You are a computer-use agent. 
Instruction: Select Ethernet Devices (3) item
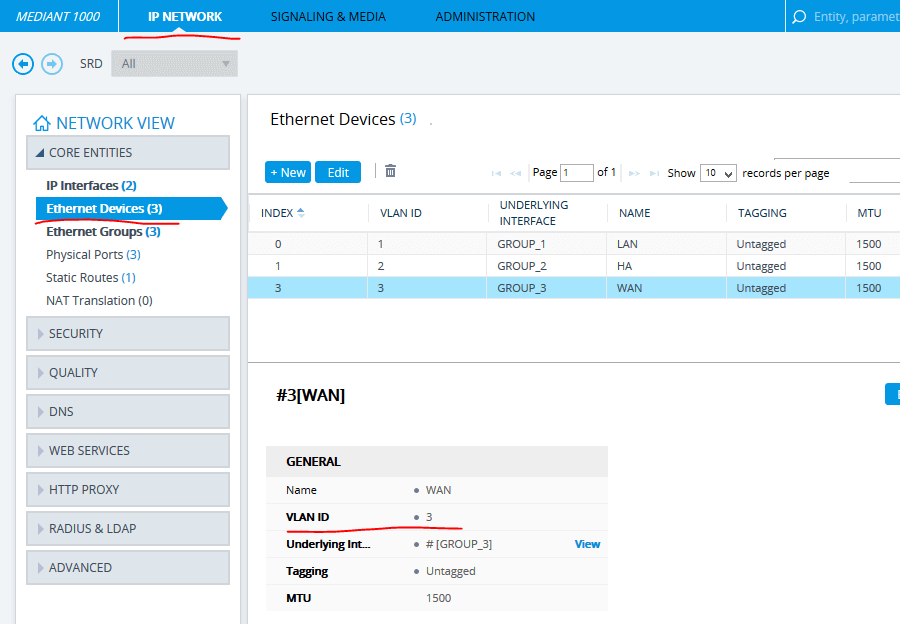[131, 208]
